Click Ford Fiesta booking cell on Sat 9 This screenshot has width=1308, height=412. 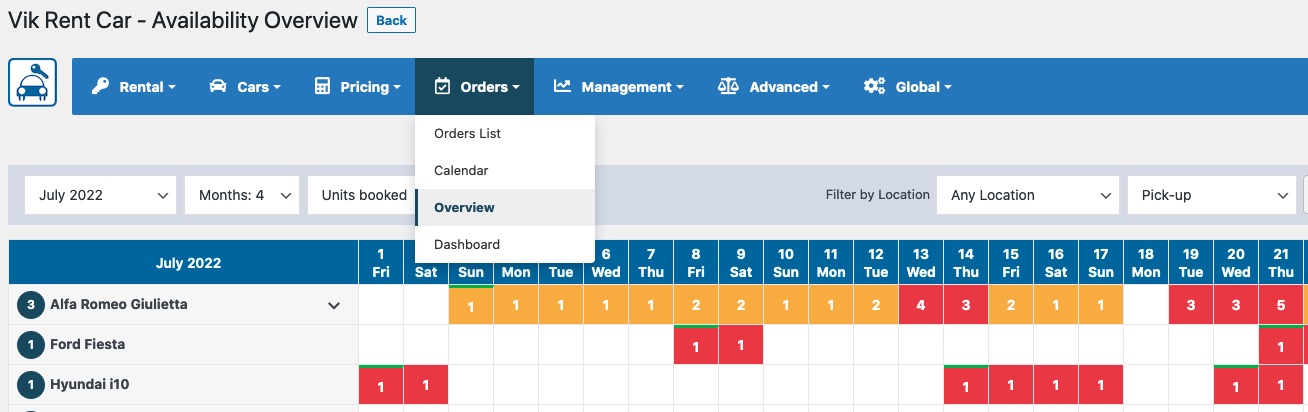point(741,345)
